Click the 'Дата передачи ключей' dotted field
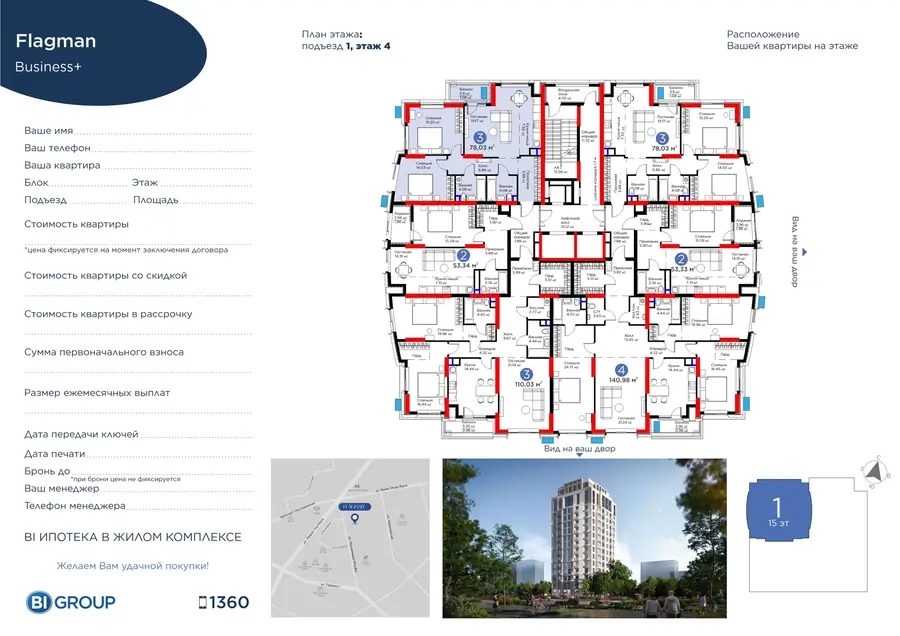Viewport: 900px width, 636px height. (197, 435)
